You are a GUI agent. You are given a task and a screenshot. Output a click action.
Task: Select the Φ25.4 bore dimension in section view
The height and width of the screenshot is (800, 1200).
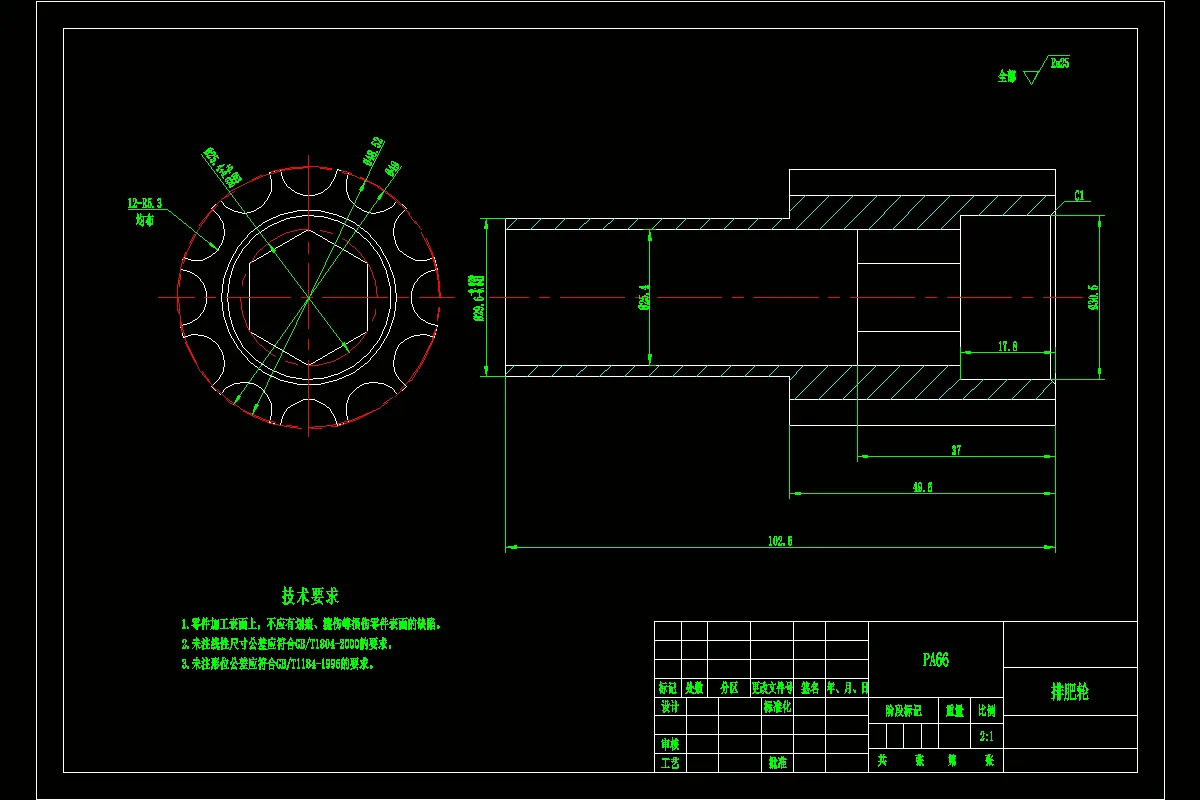click(643, 297)
